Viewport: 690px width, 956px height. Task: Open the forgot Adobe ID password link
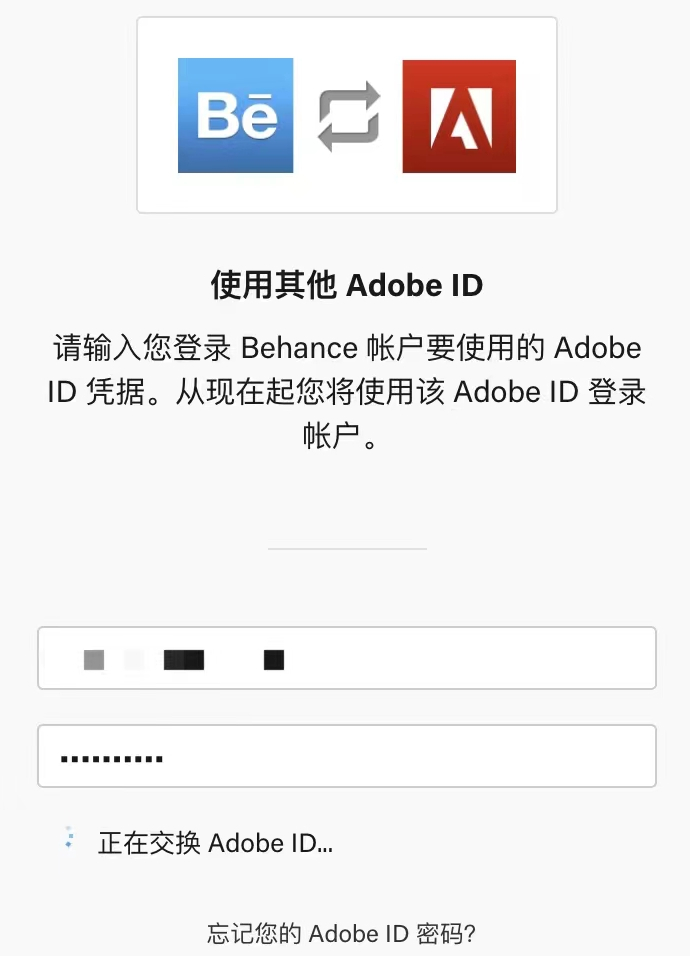347,933
